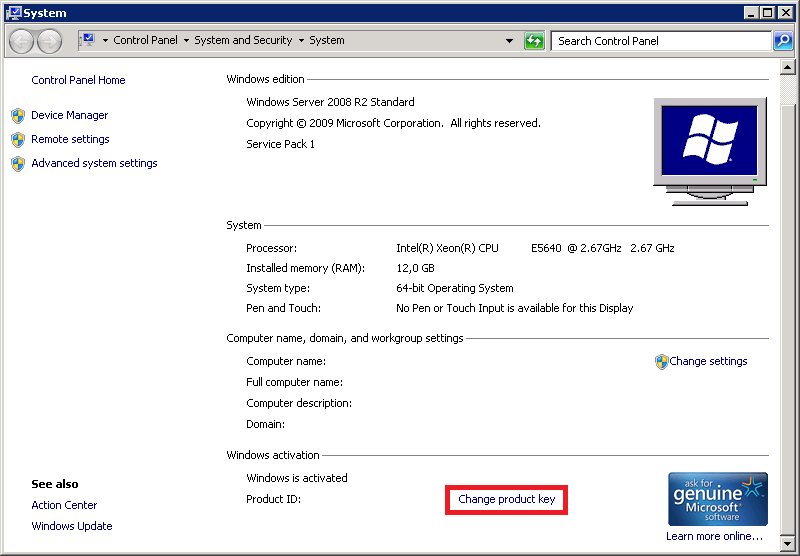
Task: Click the Full computer name label
Action: (294, 382)
